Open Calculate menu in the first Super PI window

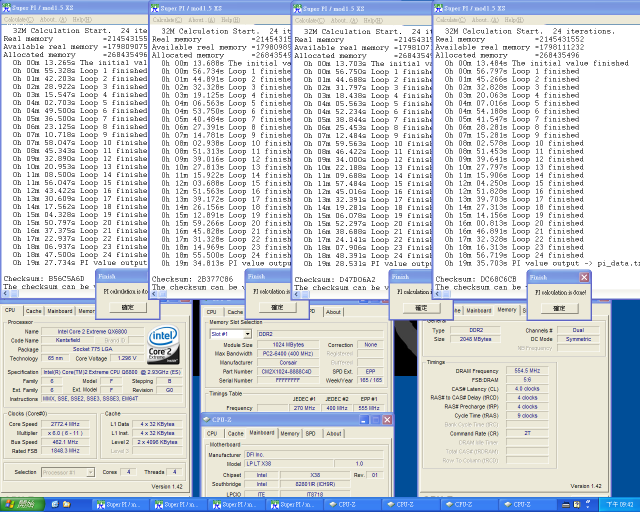18,20
